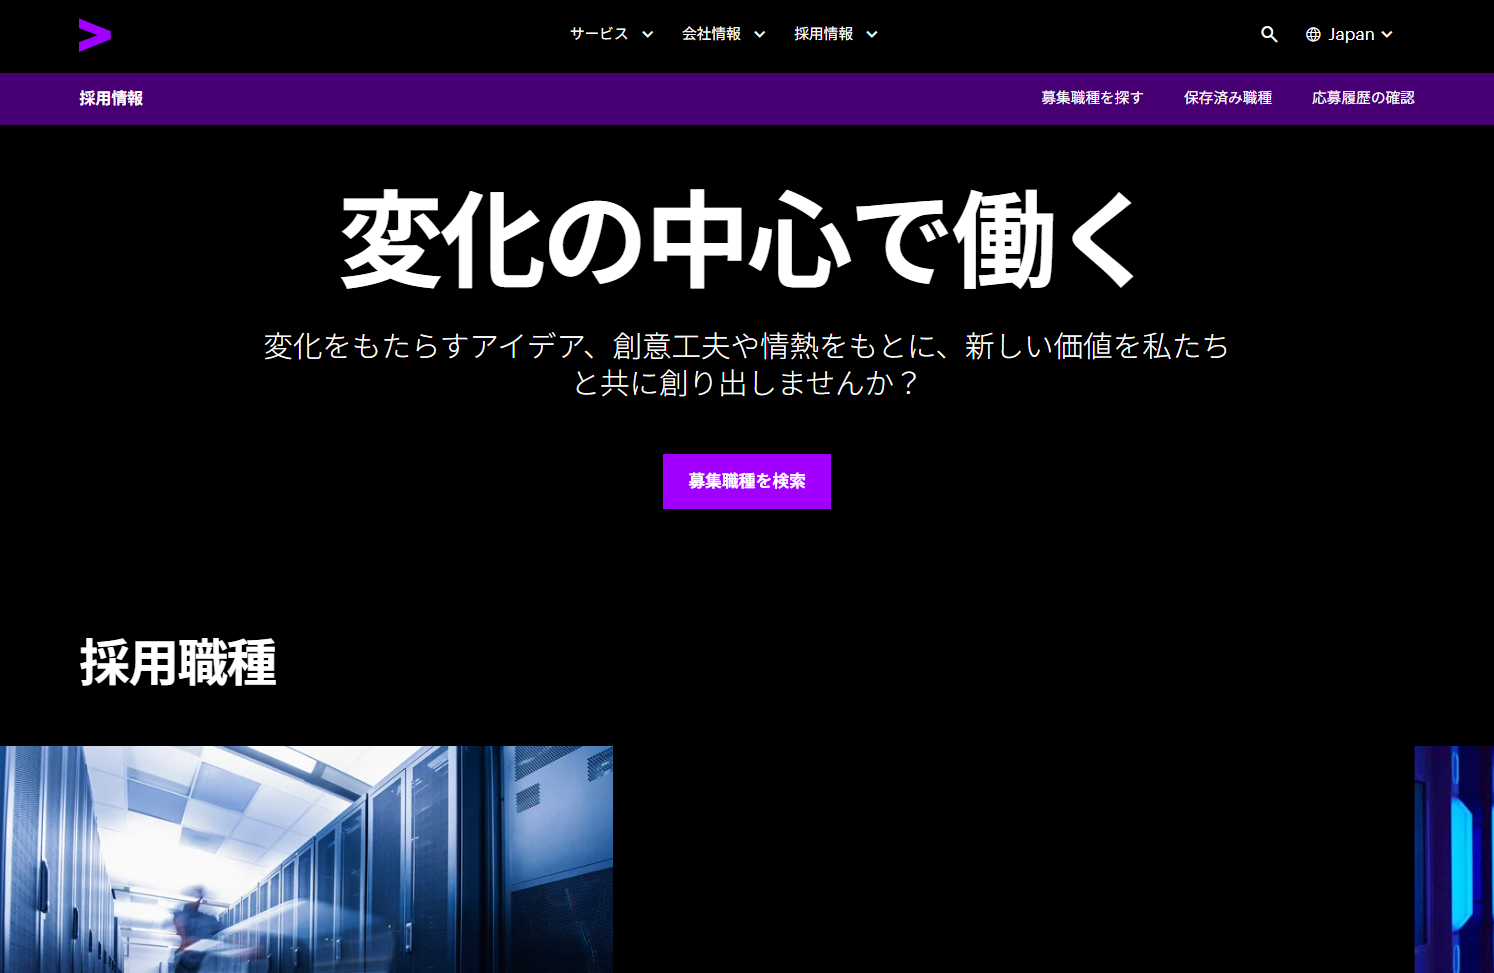The image size is (1494, 973).
Task: Open the サービス menu label
Action: [x=599, y=34]
